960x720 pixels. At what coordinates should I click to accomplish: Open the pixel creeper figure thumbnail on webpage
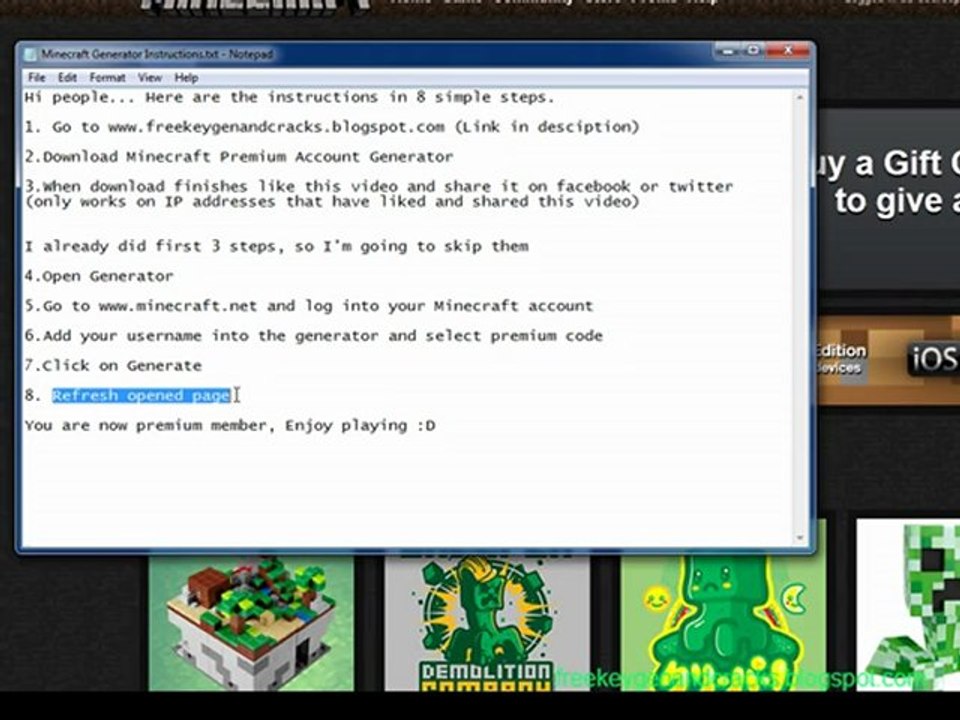[x=908, y=605]
